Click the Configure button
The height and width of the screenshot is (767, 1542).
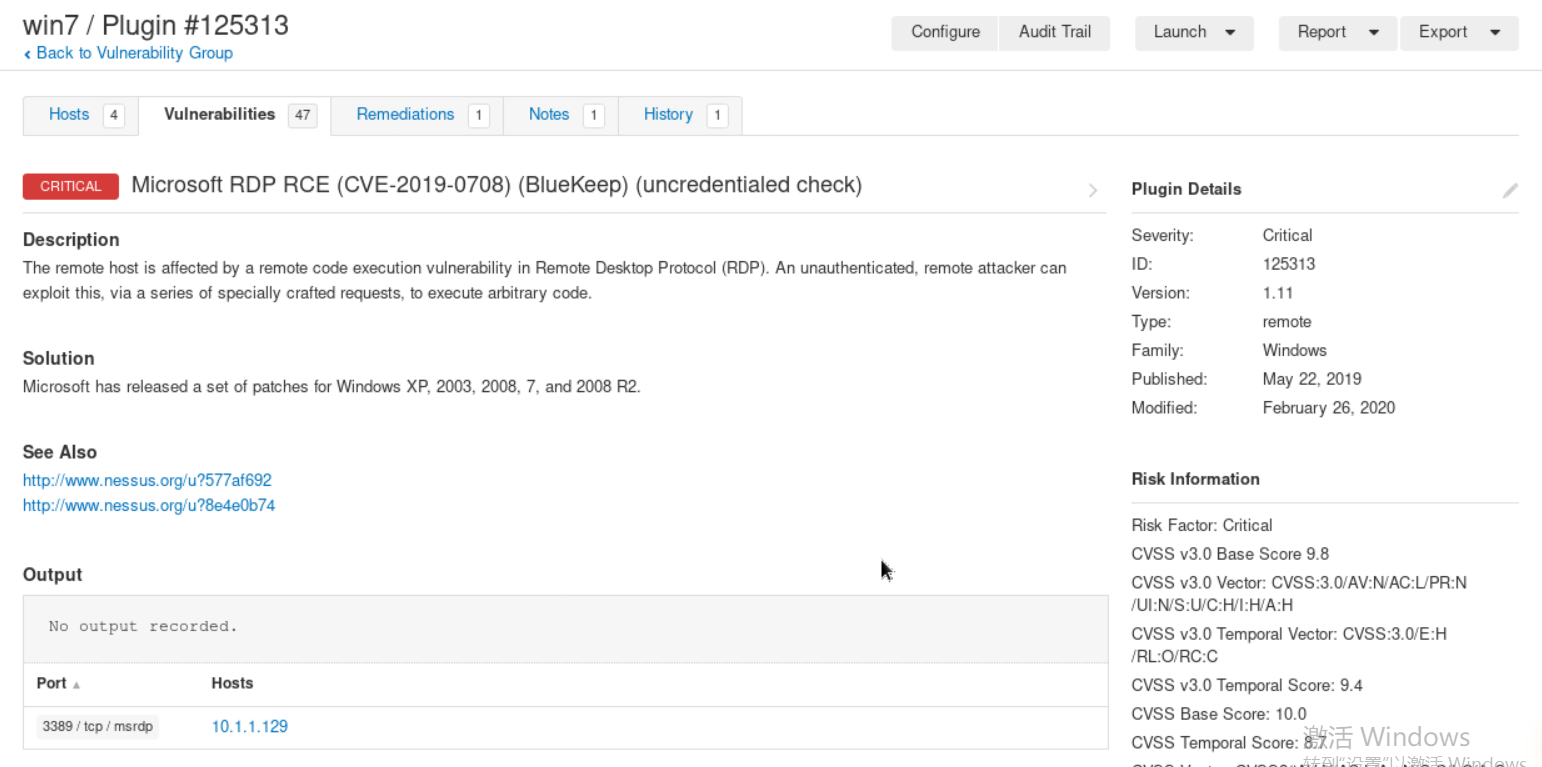(x=945, y=32)
